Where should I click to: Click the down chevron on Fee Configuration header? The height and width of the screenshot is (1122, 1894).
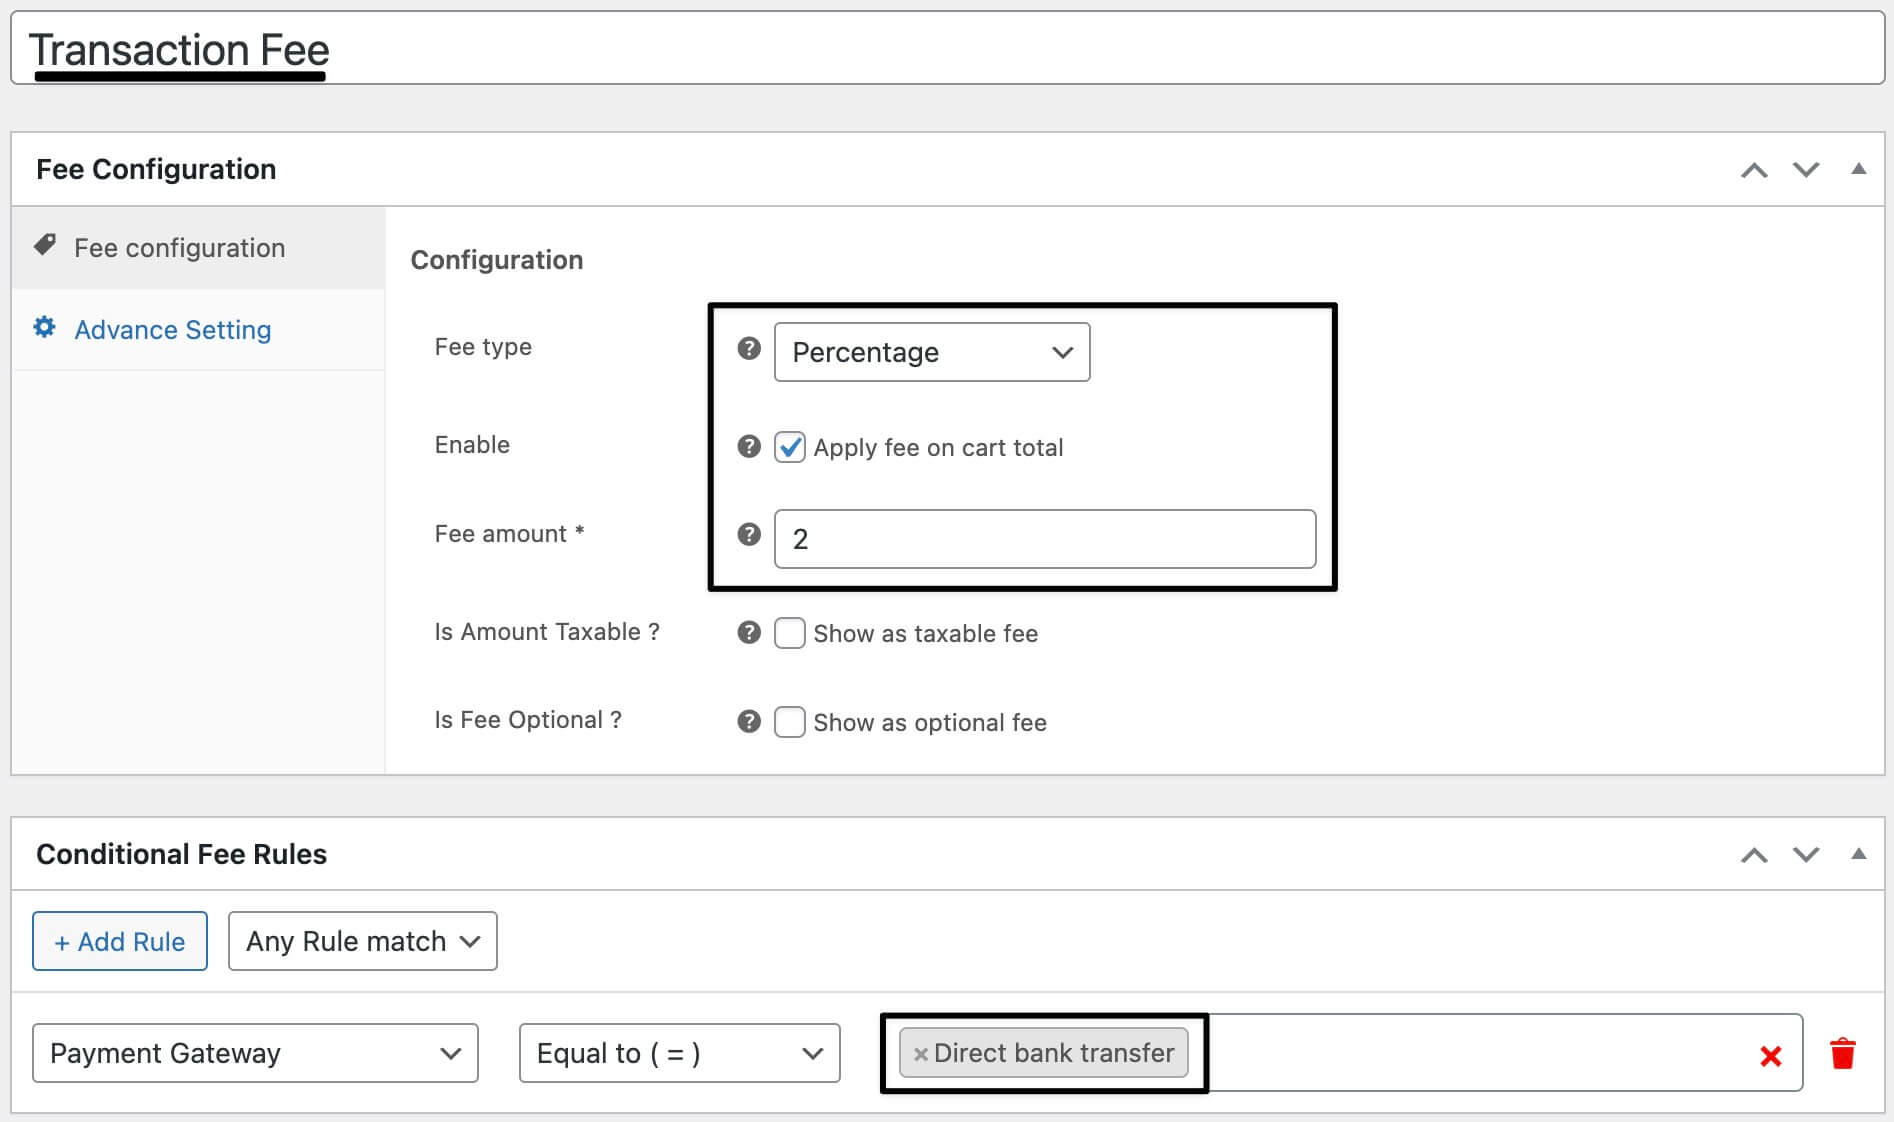pos(1806,169)
